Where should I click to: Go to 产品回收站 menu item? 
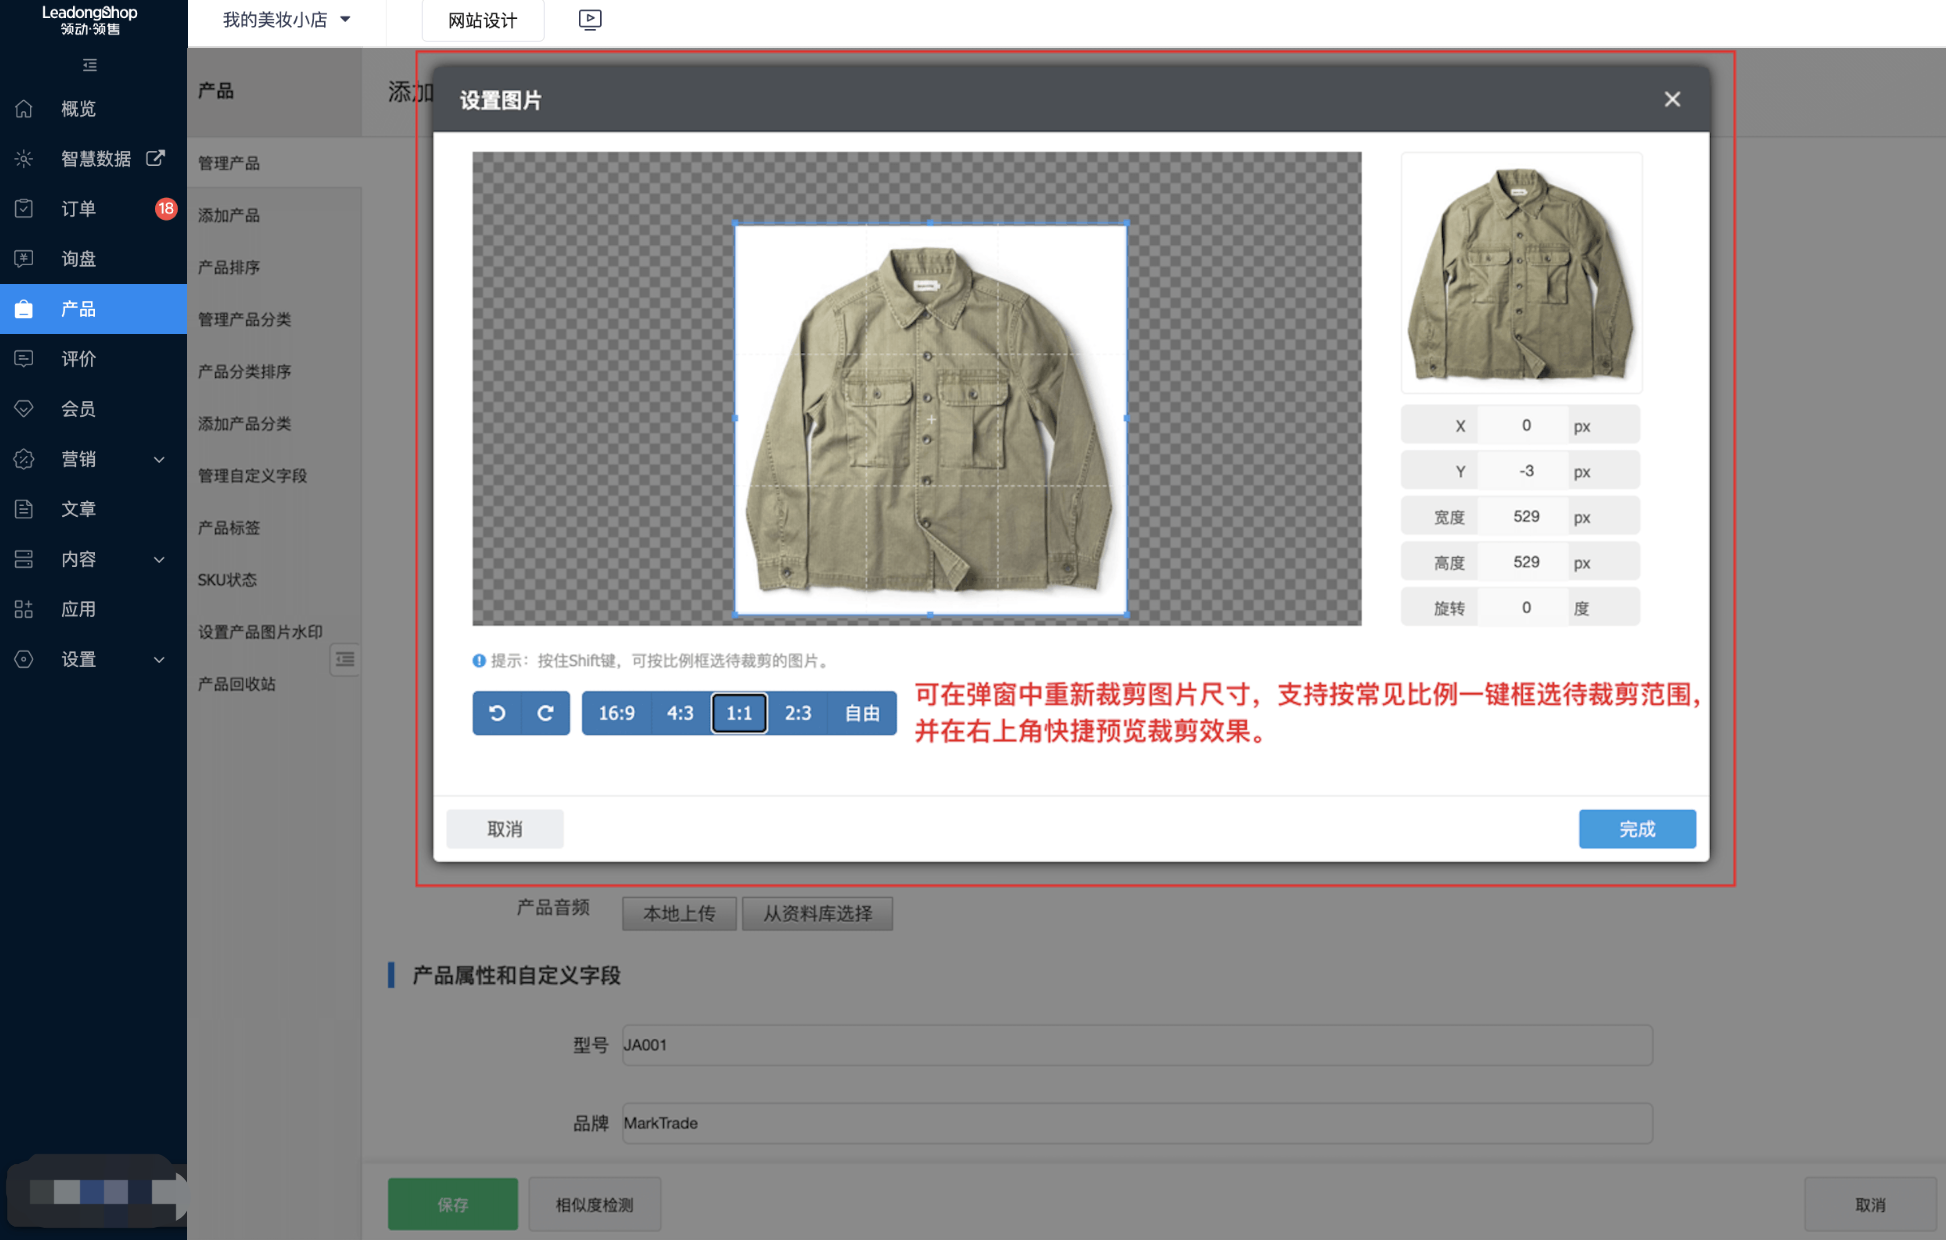pos(235,683)
